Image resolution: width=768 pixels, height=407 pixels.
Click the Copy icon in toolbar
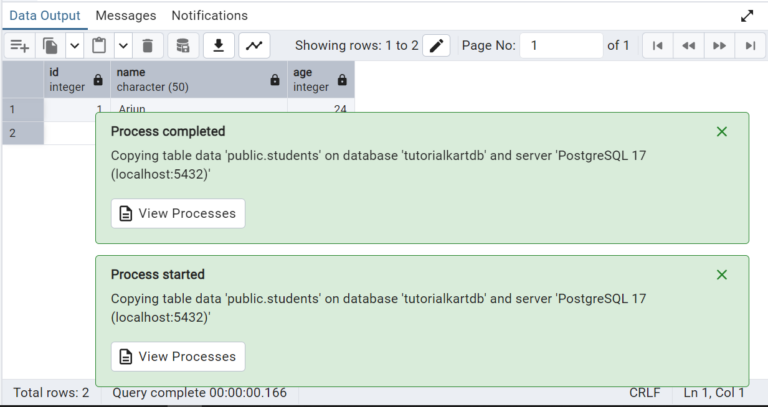(x=50, y=46)
